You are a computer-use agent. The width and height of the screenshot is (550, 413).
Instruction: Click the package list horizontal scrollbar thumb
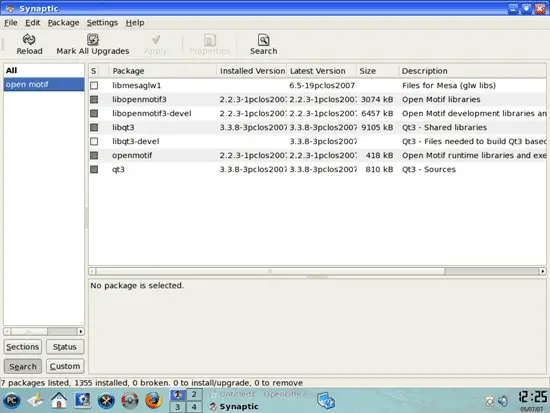(x=270, y=271)
